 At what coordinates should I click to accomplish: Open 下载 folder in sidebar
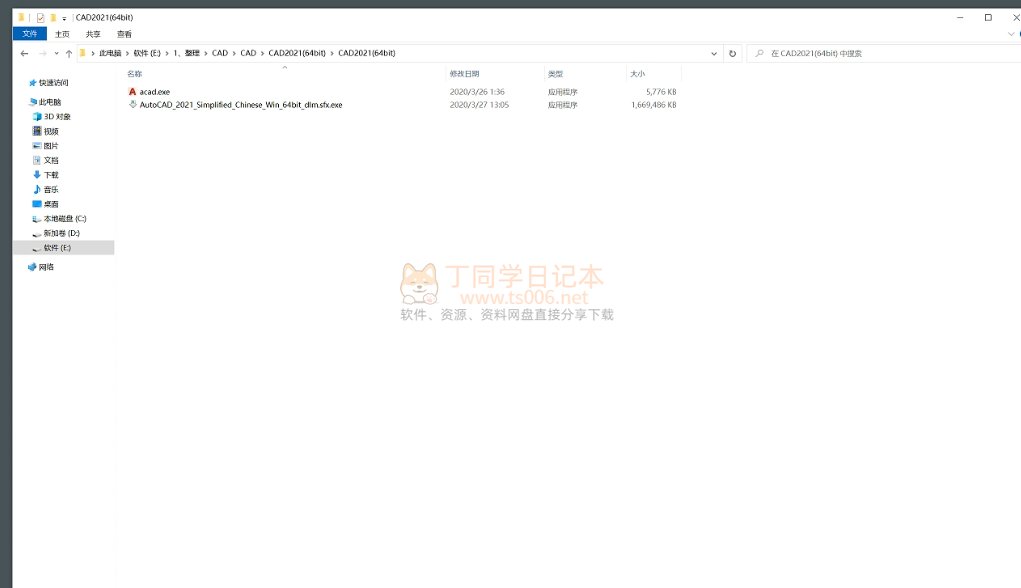click(x=51, y=175)
